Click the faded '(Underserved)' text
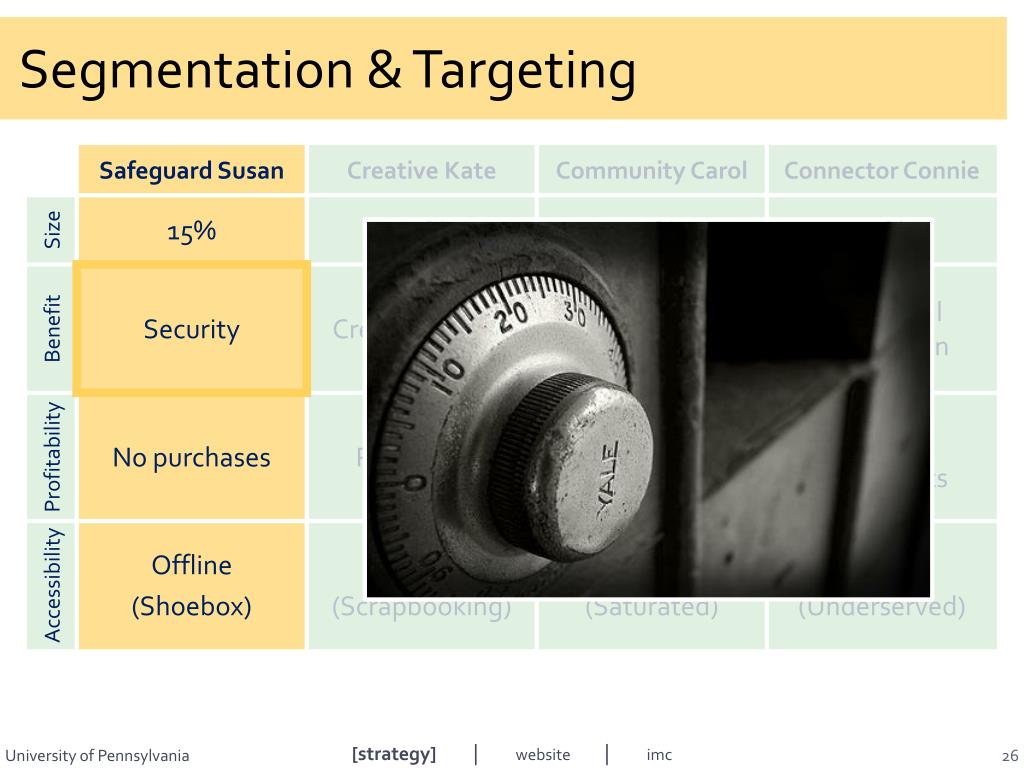 [x=882, y=607]
